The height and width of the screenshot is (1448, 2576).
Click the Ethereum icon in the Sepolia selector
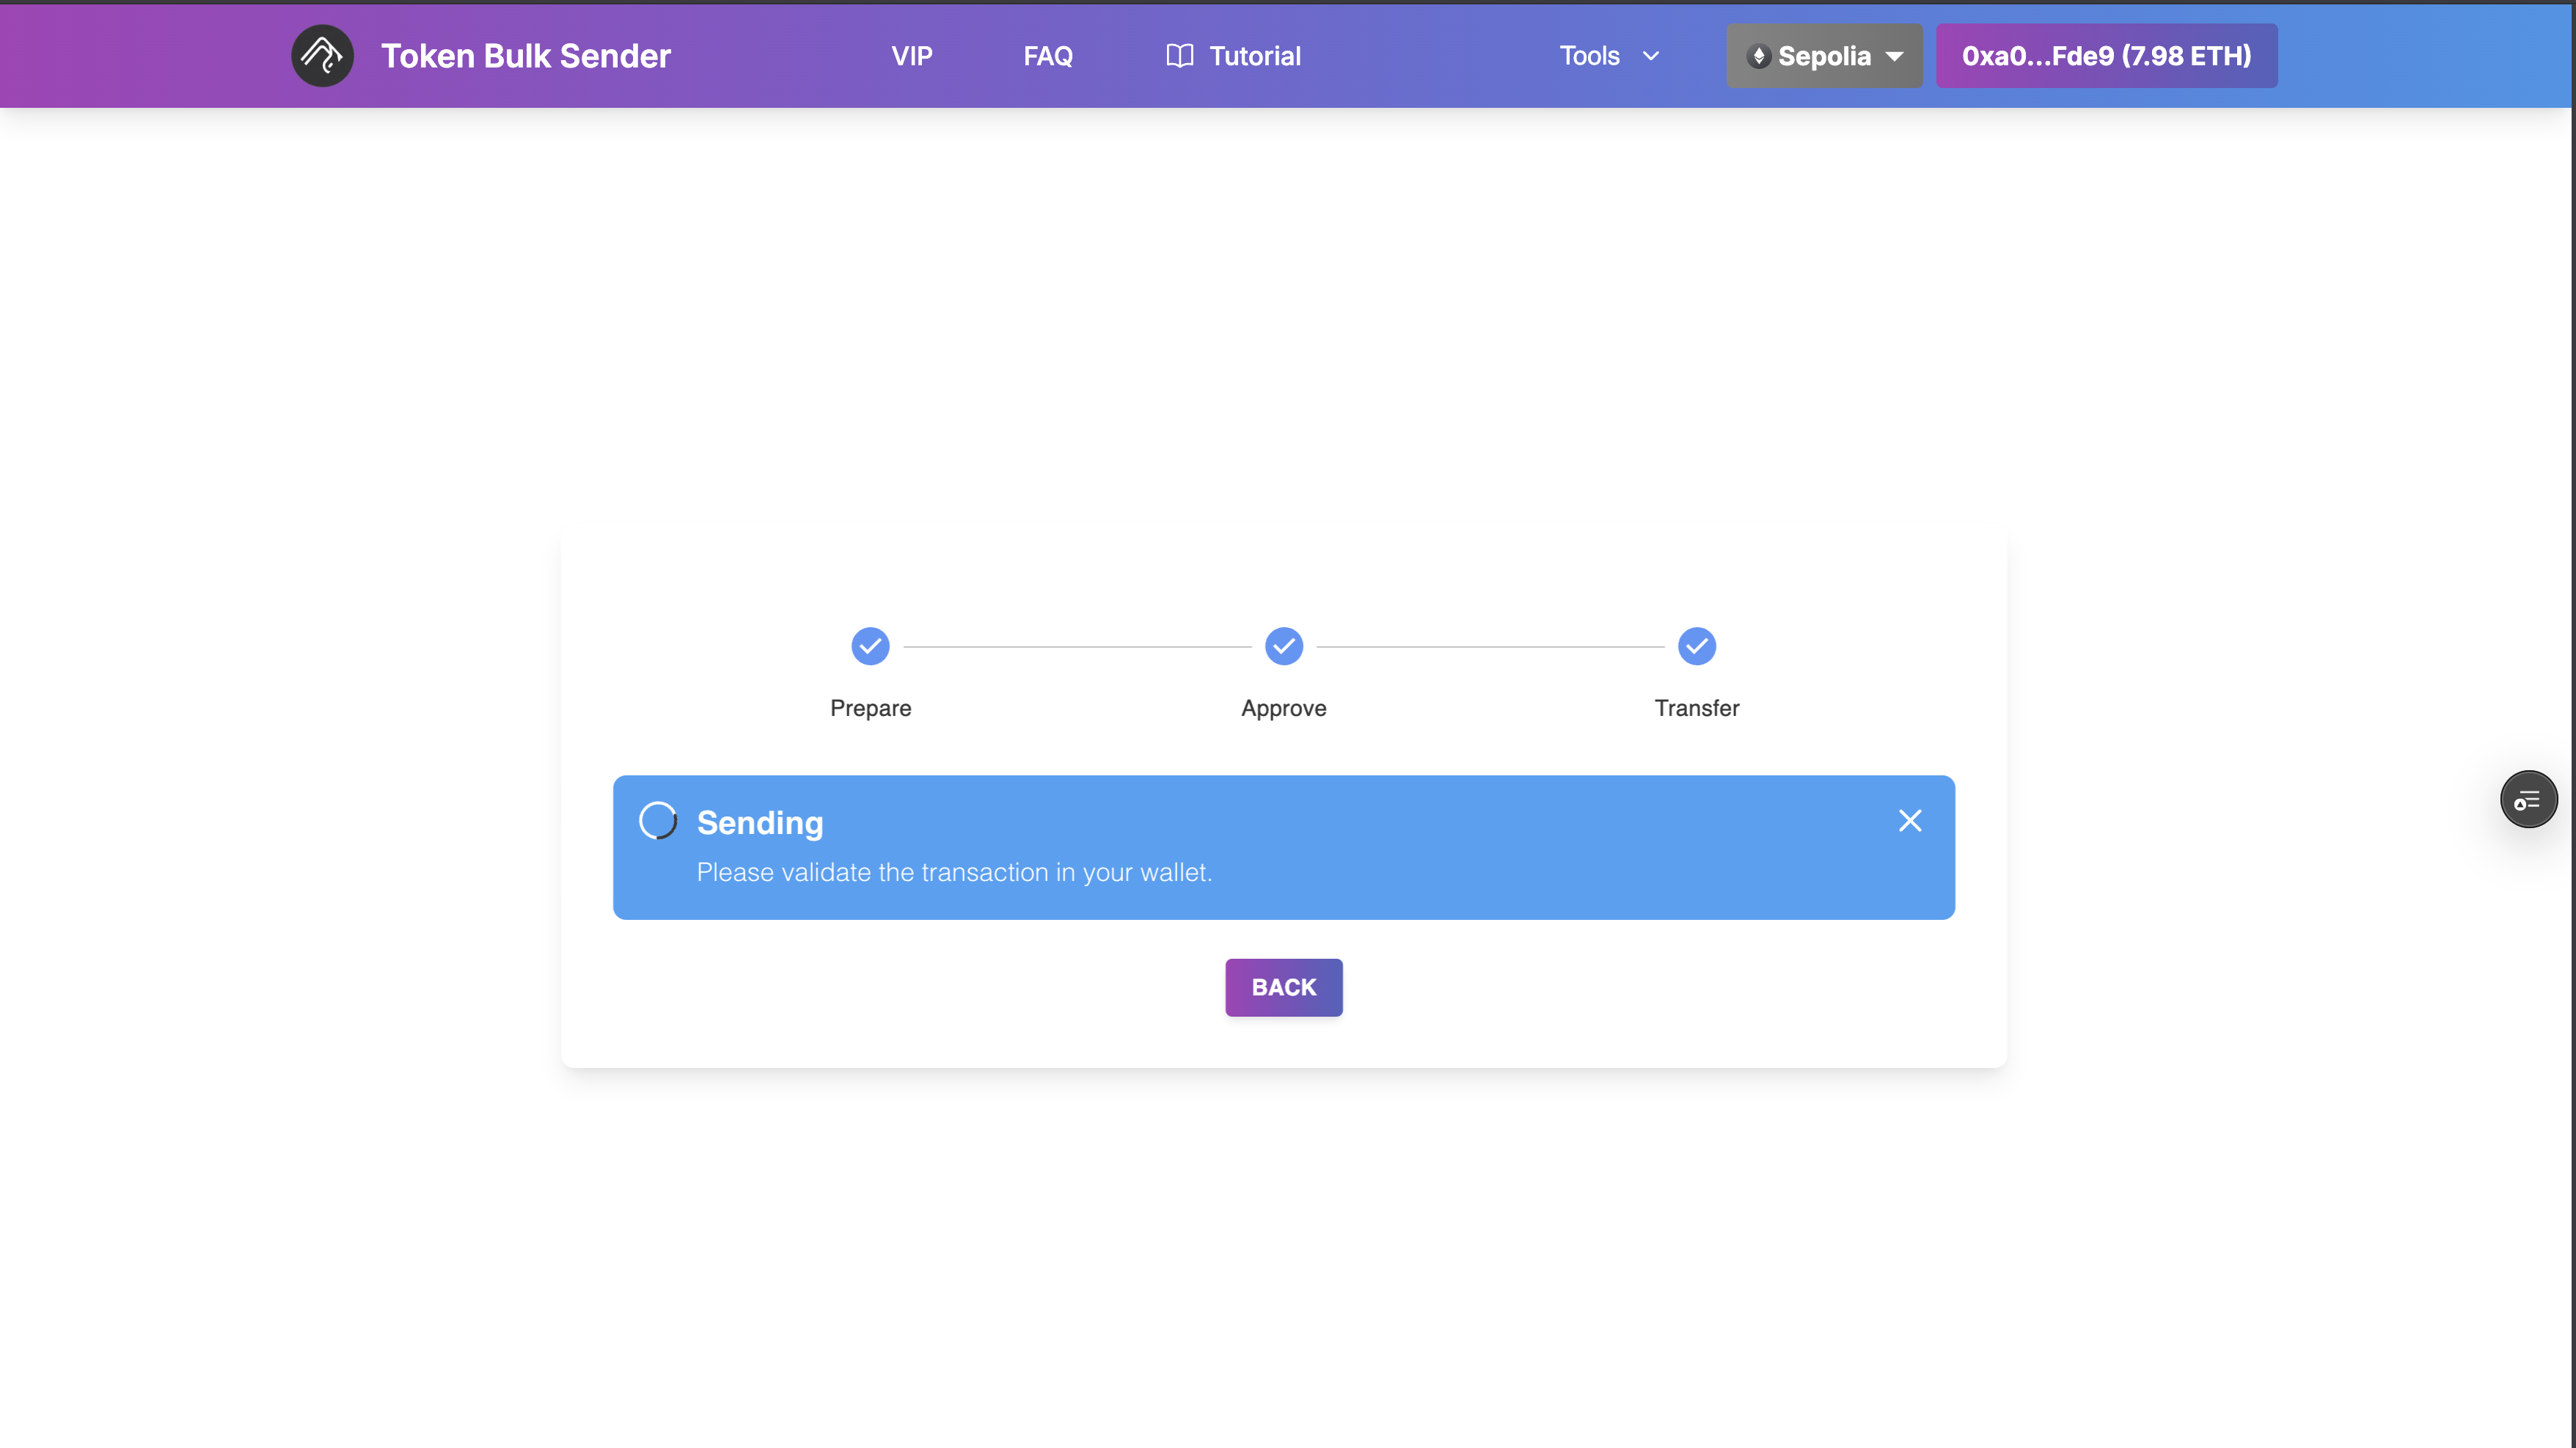[x=1761, y=56]
